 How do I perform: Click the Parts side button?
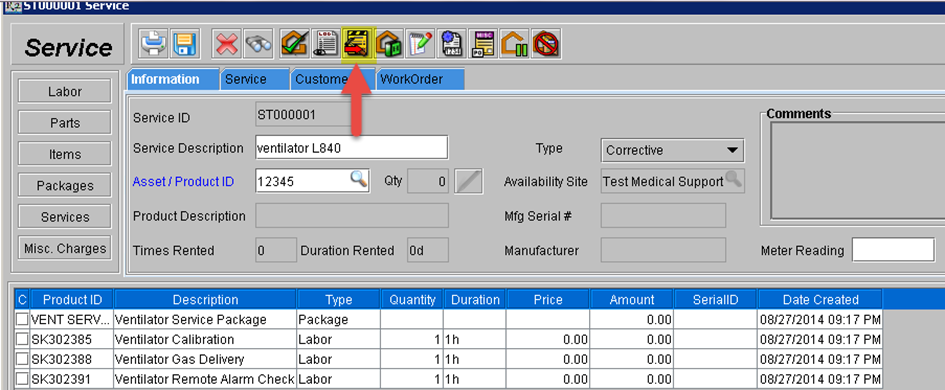[64, 122]
